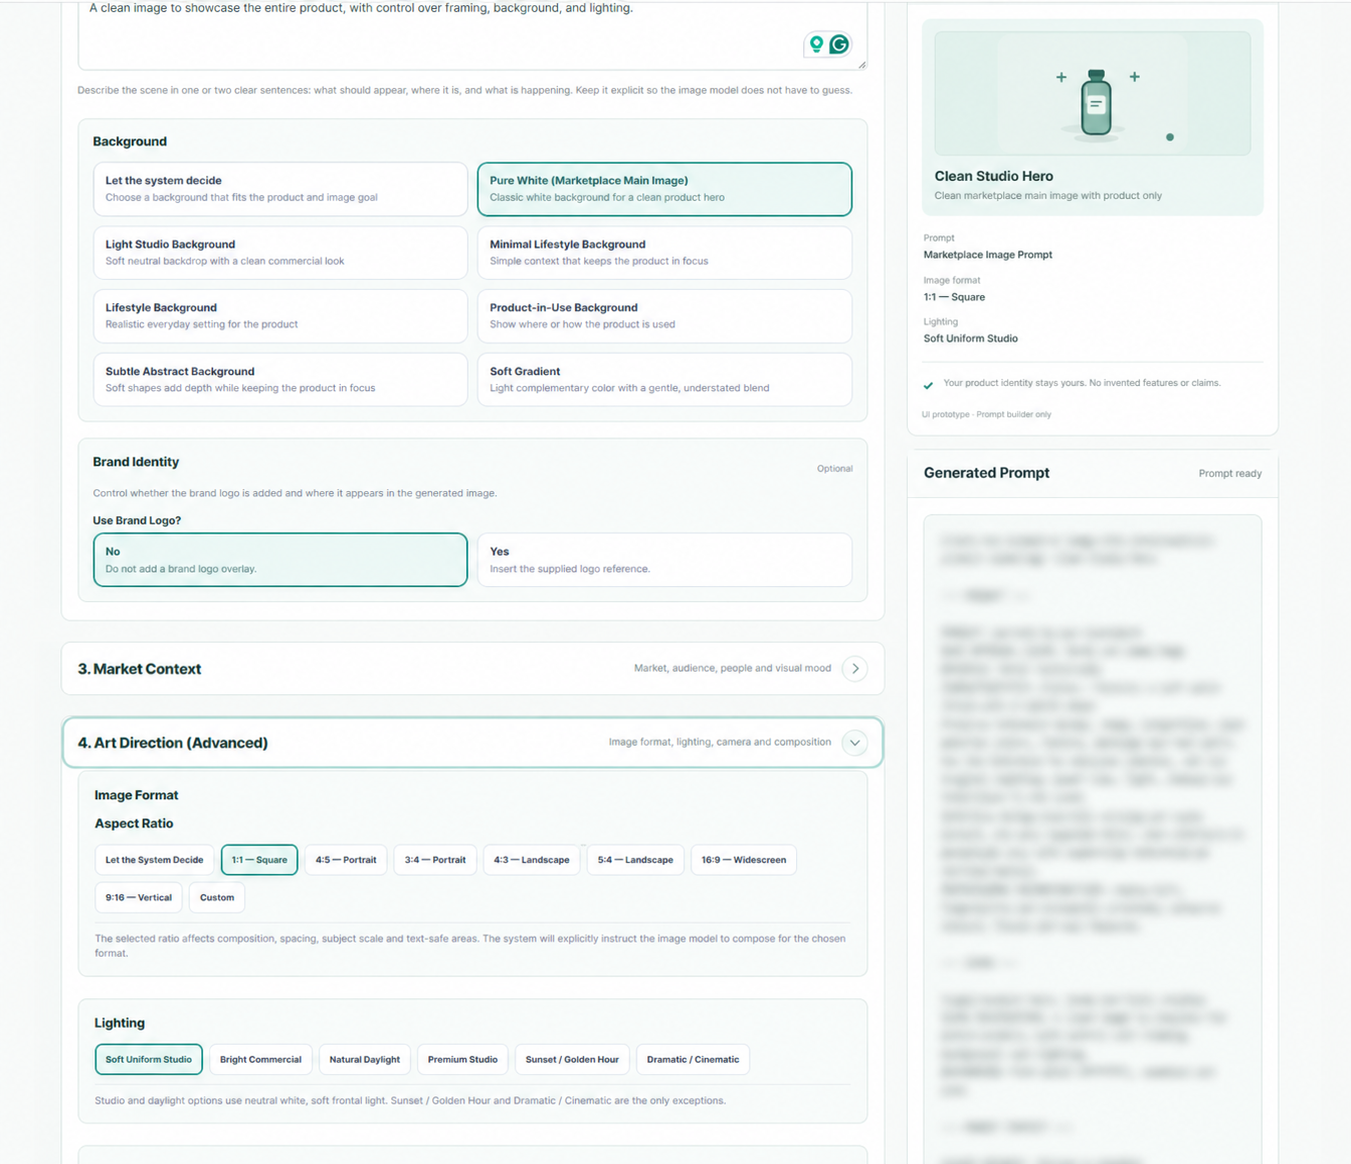Select Product-in-Use Background card
1351x1164 pixels.
665,316
